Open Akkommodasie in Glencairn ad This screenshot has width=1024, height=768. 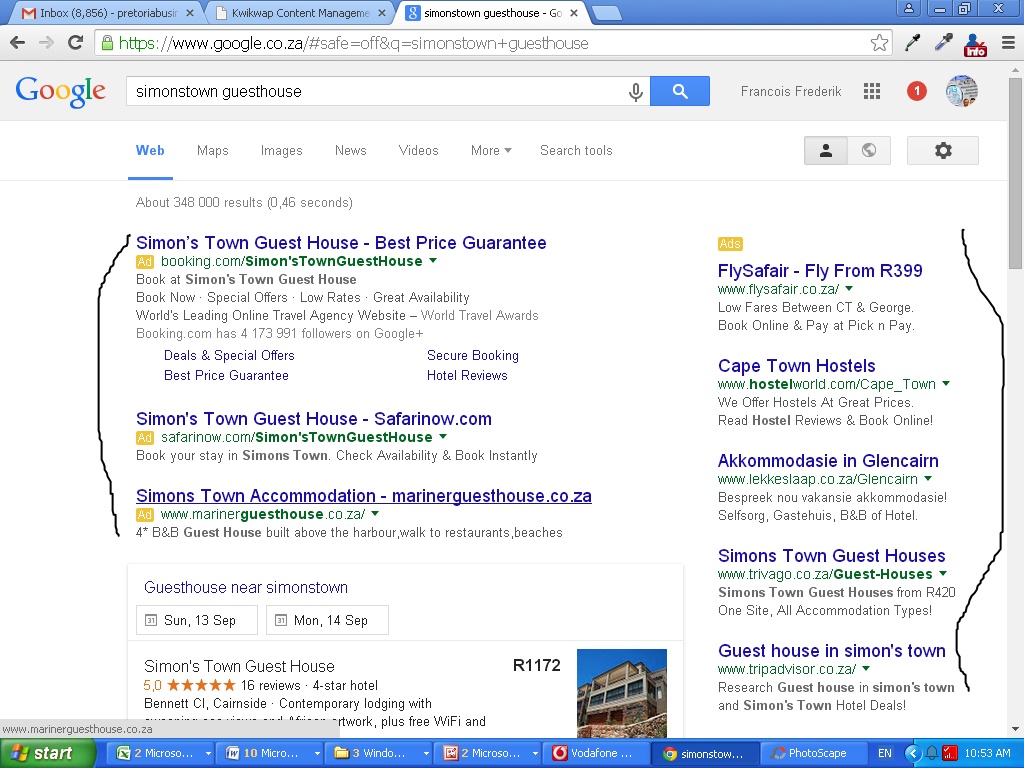pyautogui.click(x=828, y=460)
